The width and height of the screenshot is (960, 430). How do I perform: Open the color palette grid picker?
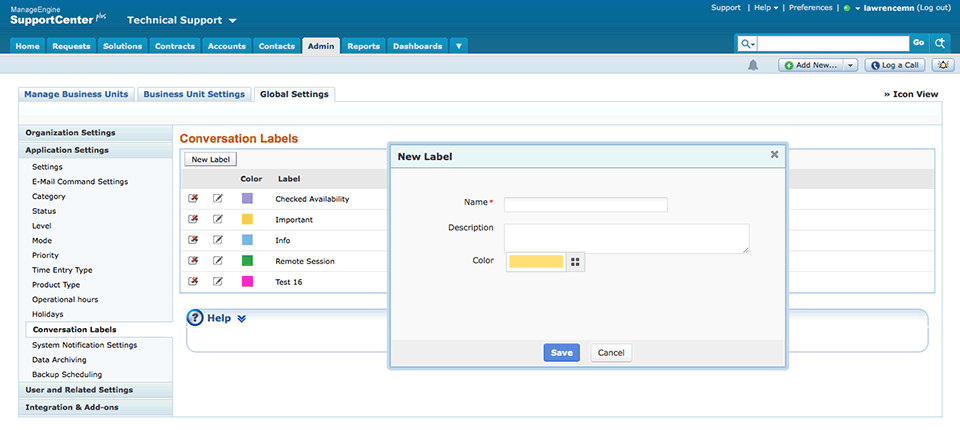pyautogui.click(x=575, y=262)
